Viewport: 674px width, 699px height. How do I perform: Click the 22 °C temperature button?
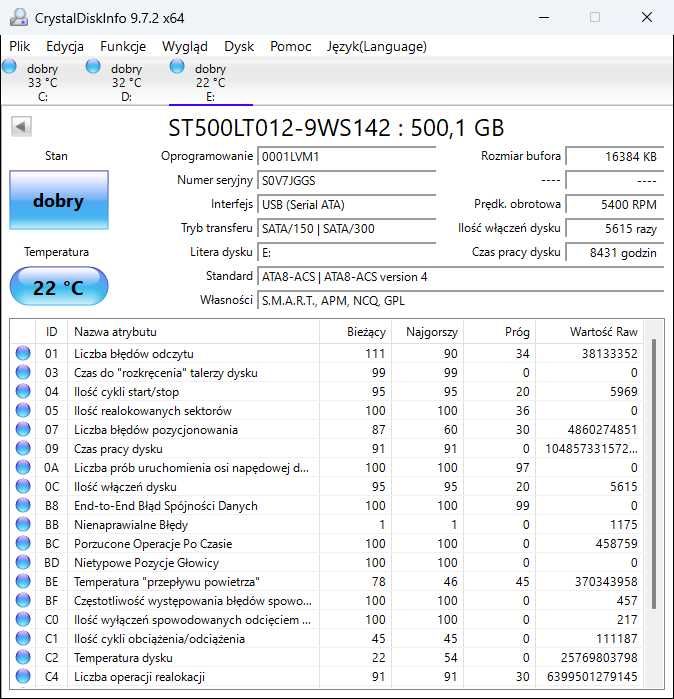pos(59,287)
